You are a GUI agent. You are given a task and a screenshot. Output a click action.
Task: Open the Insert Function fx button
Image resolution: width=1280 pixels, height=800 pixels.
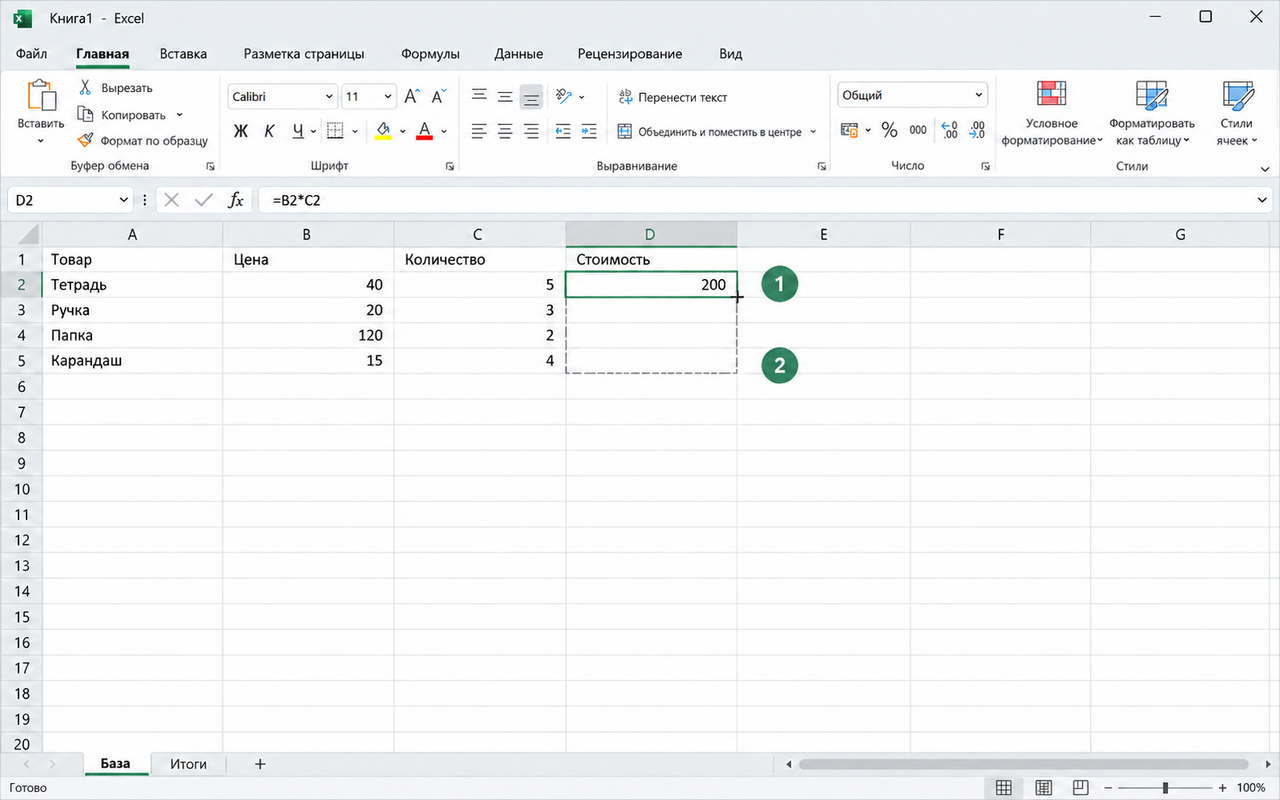236,200
